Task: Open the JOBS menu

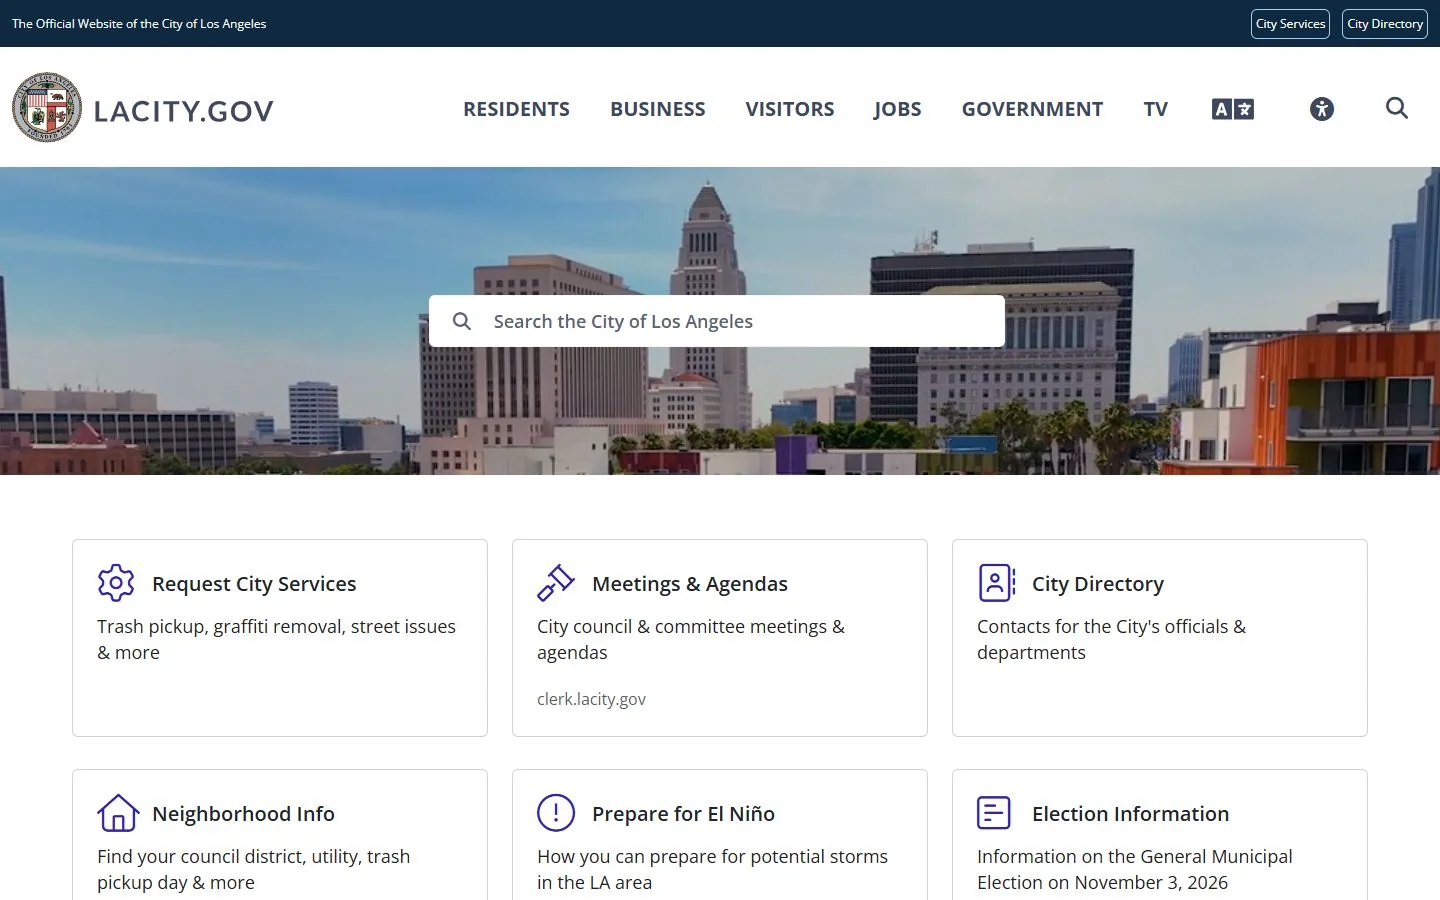Action: tap(898, 109)
